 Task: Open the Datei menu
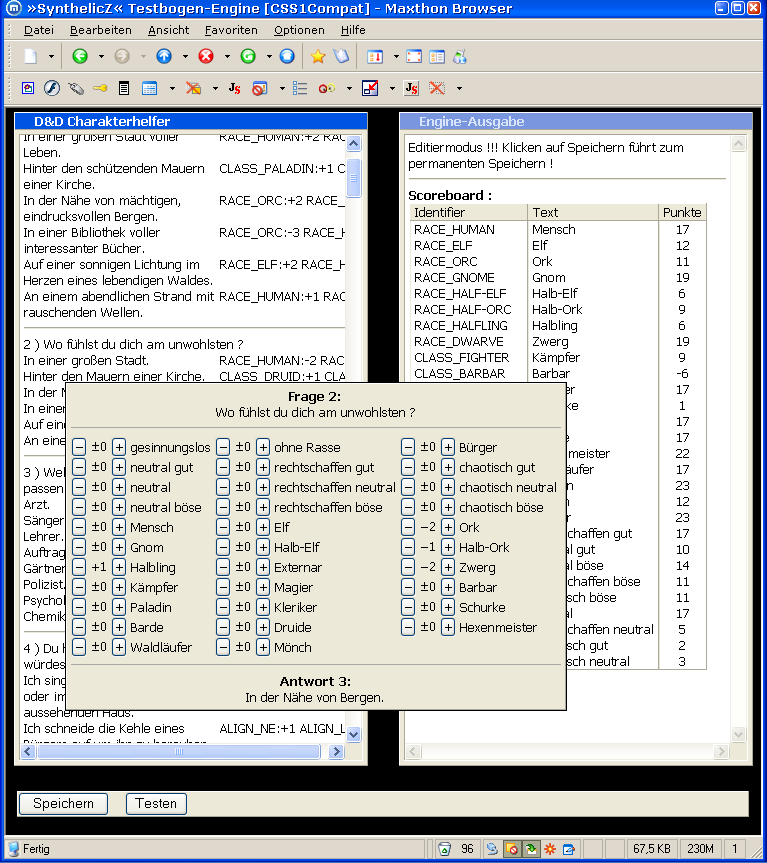[39, 30]
